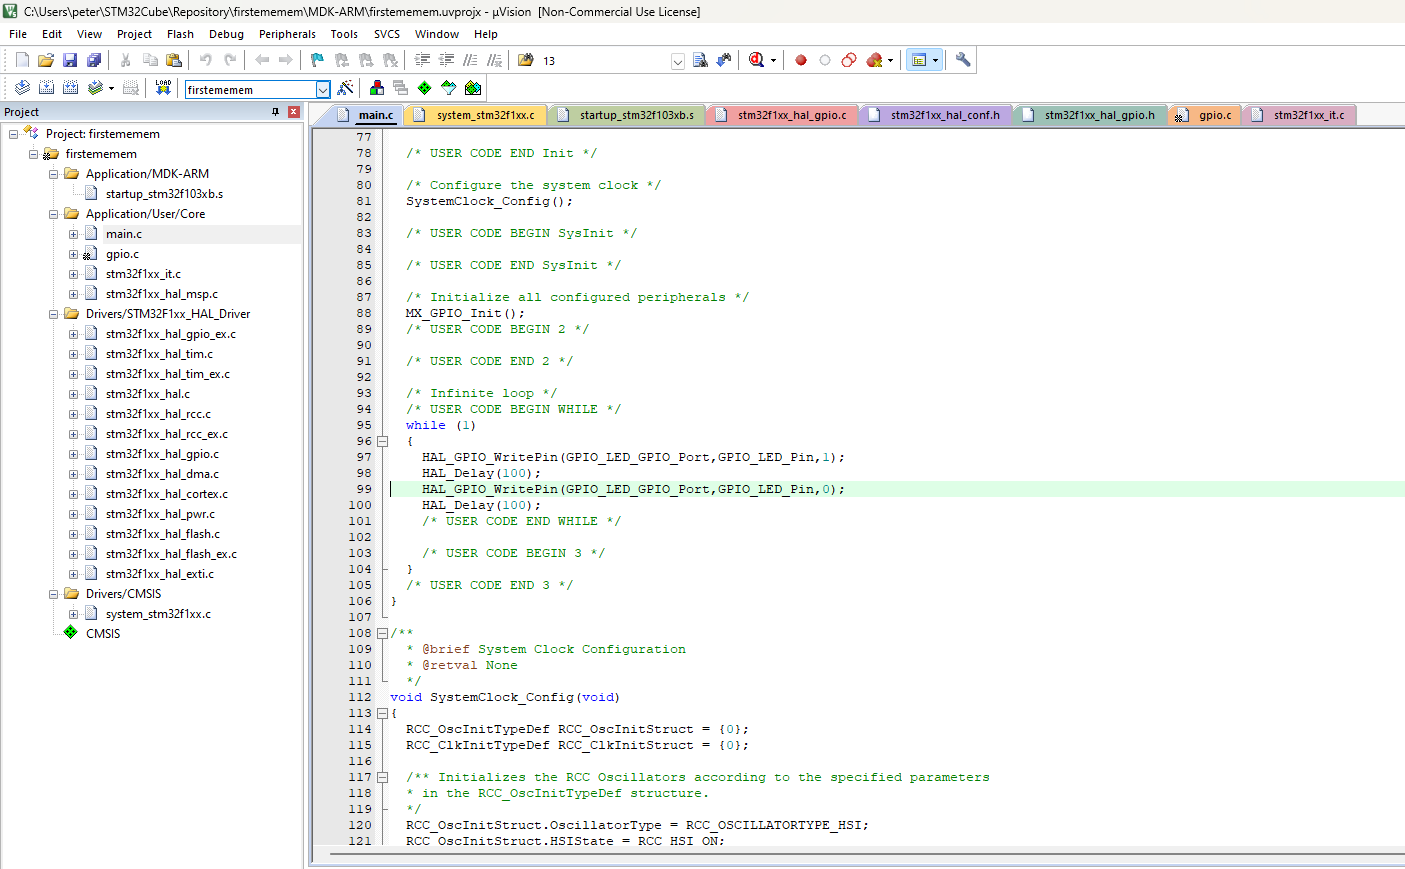Select stm32f1xx_hal_gpio.c in the project tree
This screenshot has width=1405, height=869.
pyautogui.click(x=162, y=454)
